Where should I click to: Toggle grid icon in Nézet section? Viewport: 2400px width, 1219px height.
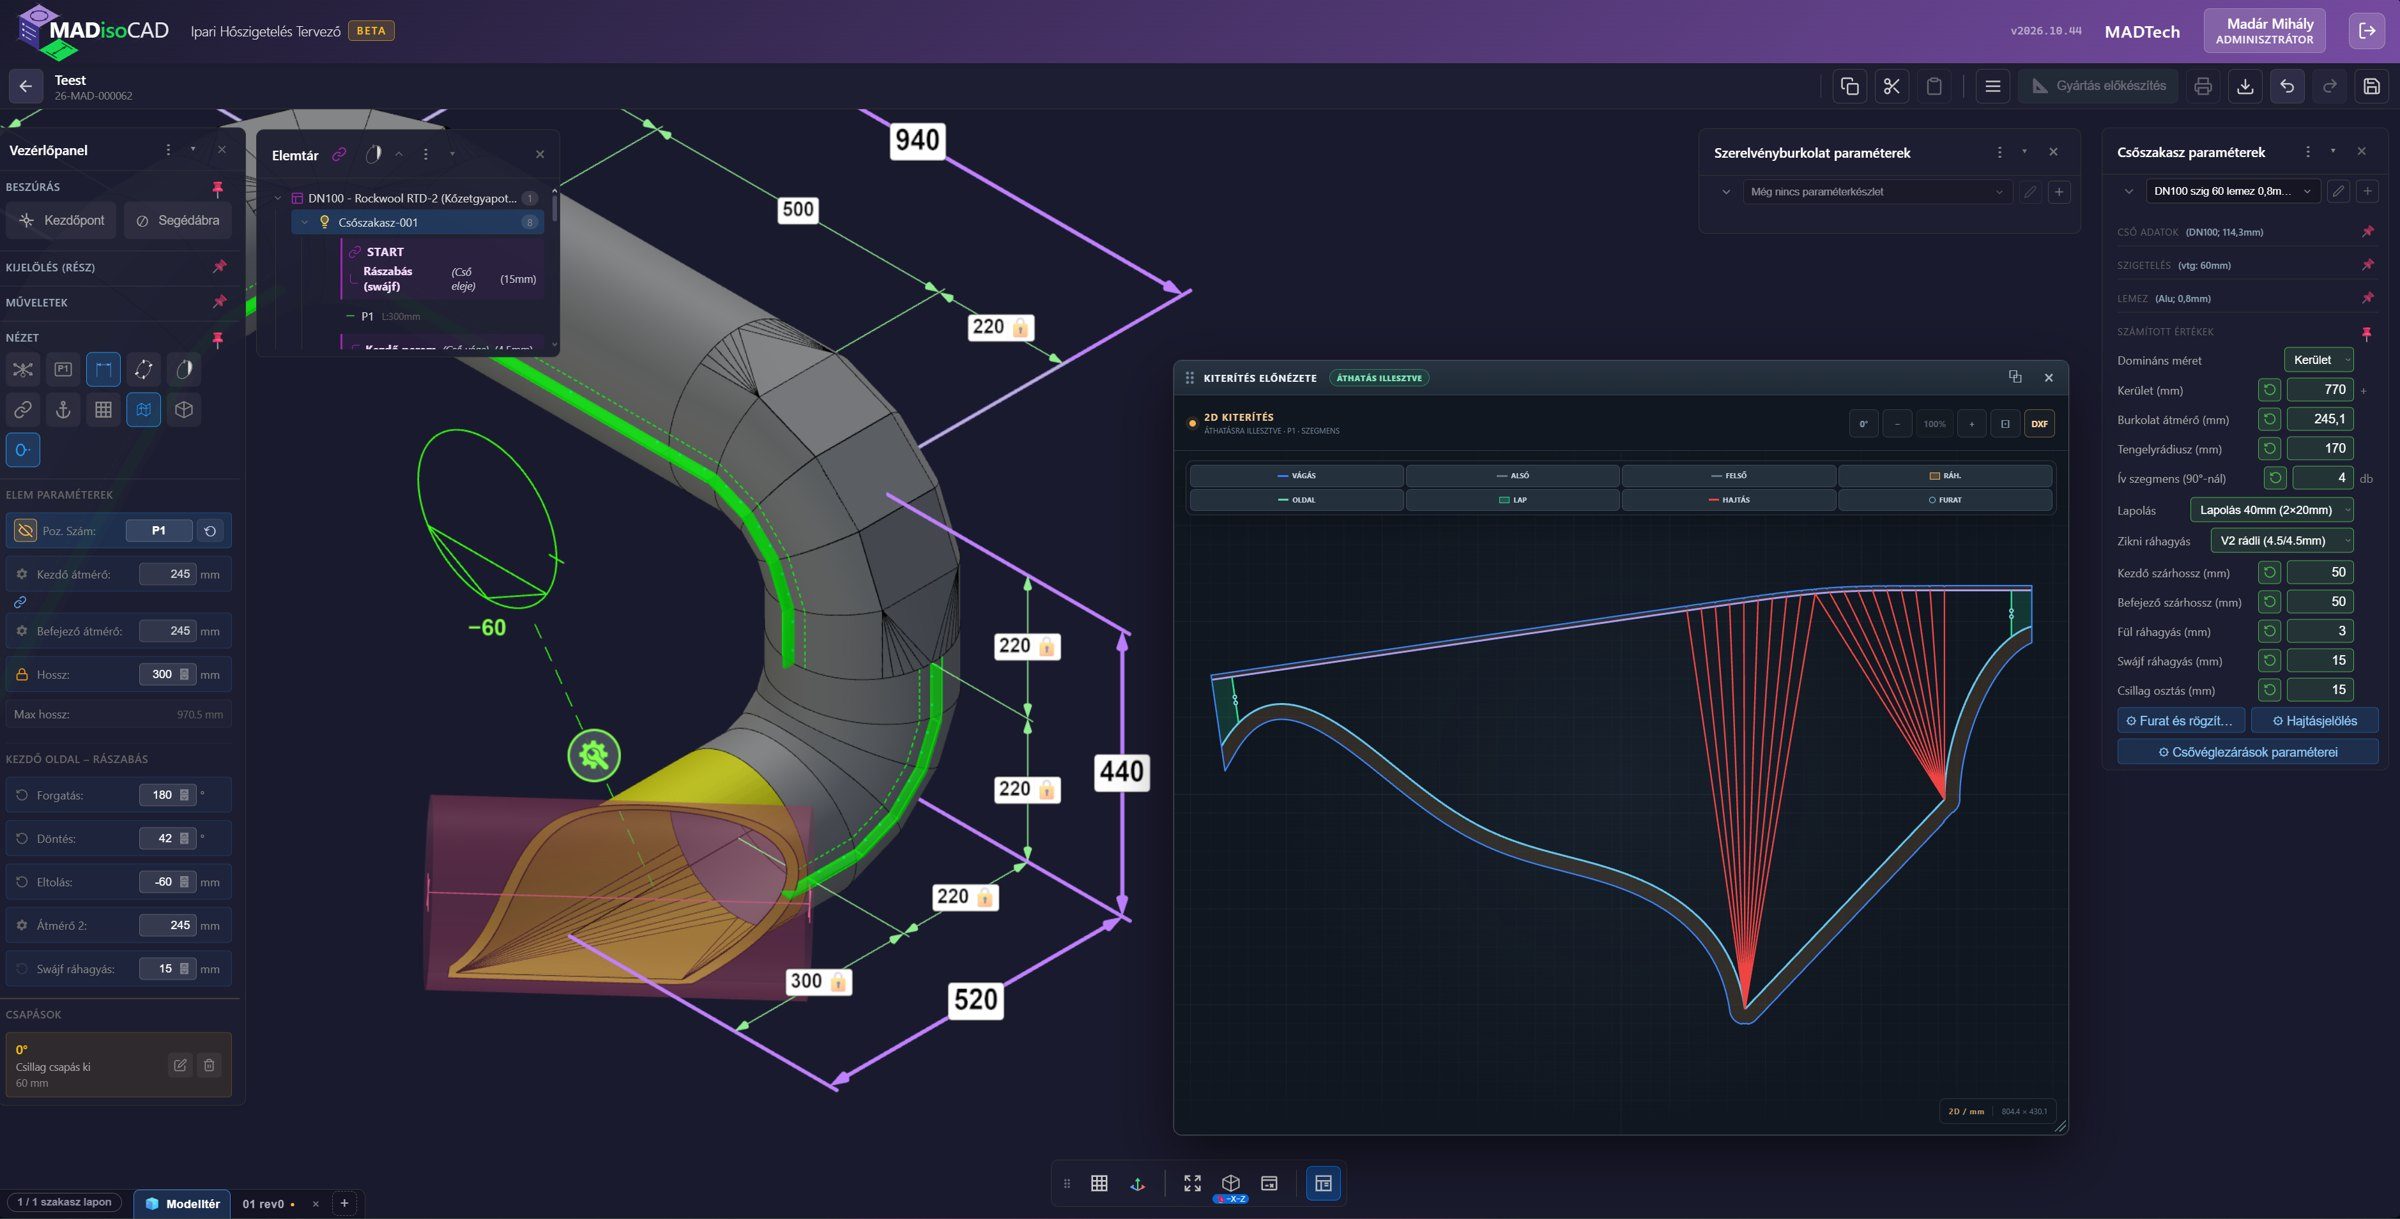click(x=103, y=409)
